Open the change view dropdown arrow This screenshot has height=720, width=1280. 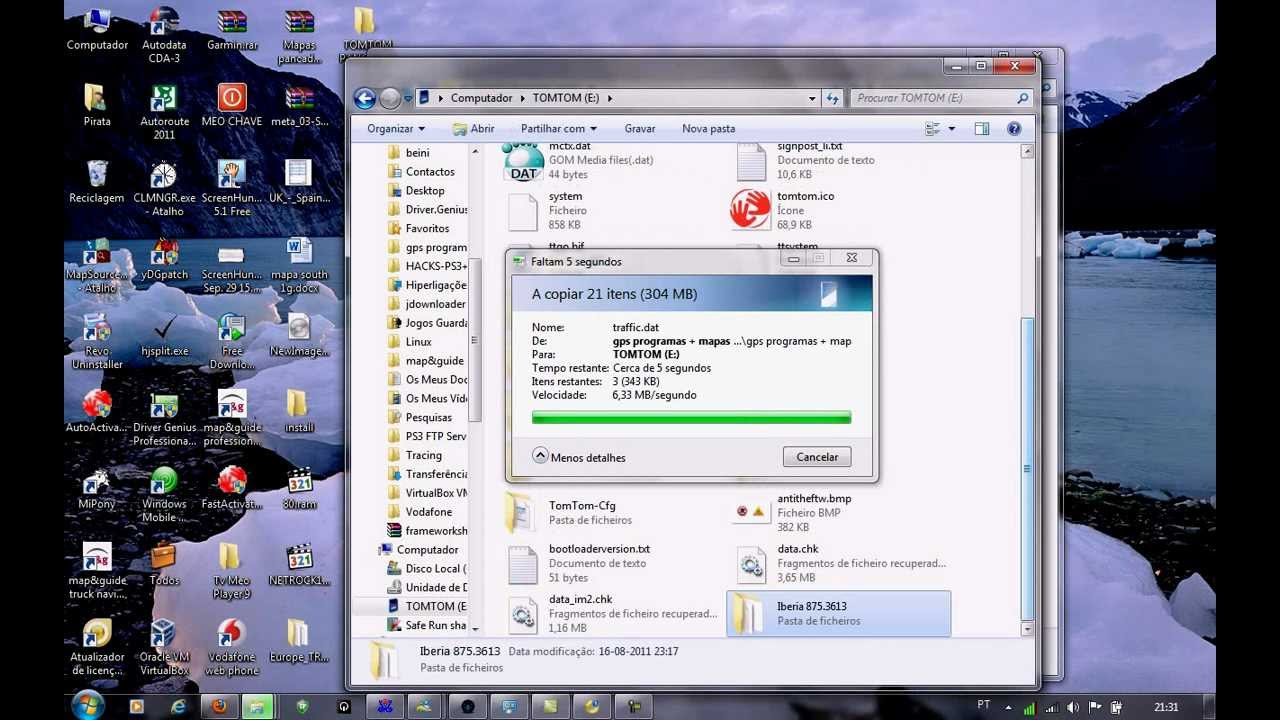point(951,129)
